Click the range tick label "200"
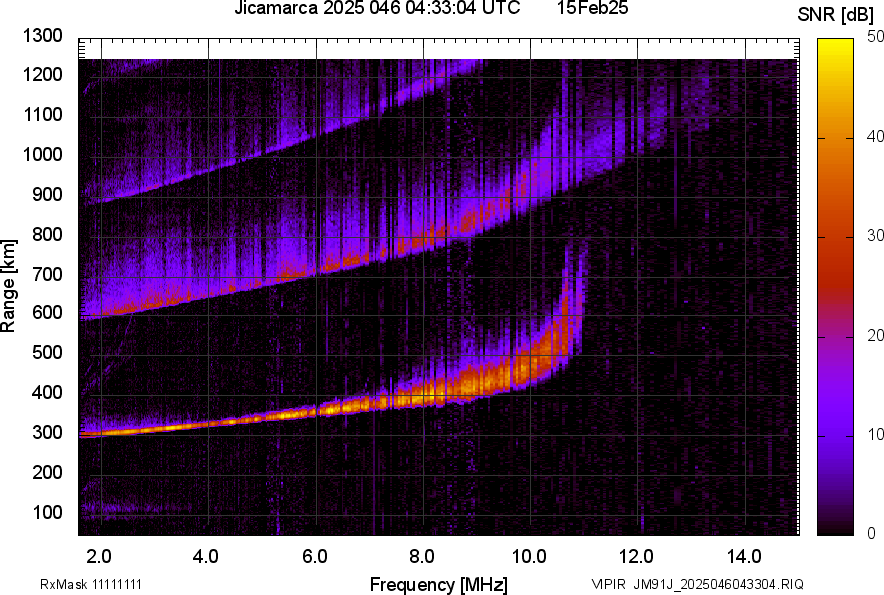Viewport: 884px width, 595px height. [x=47, y=473]
